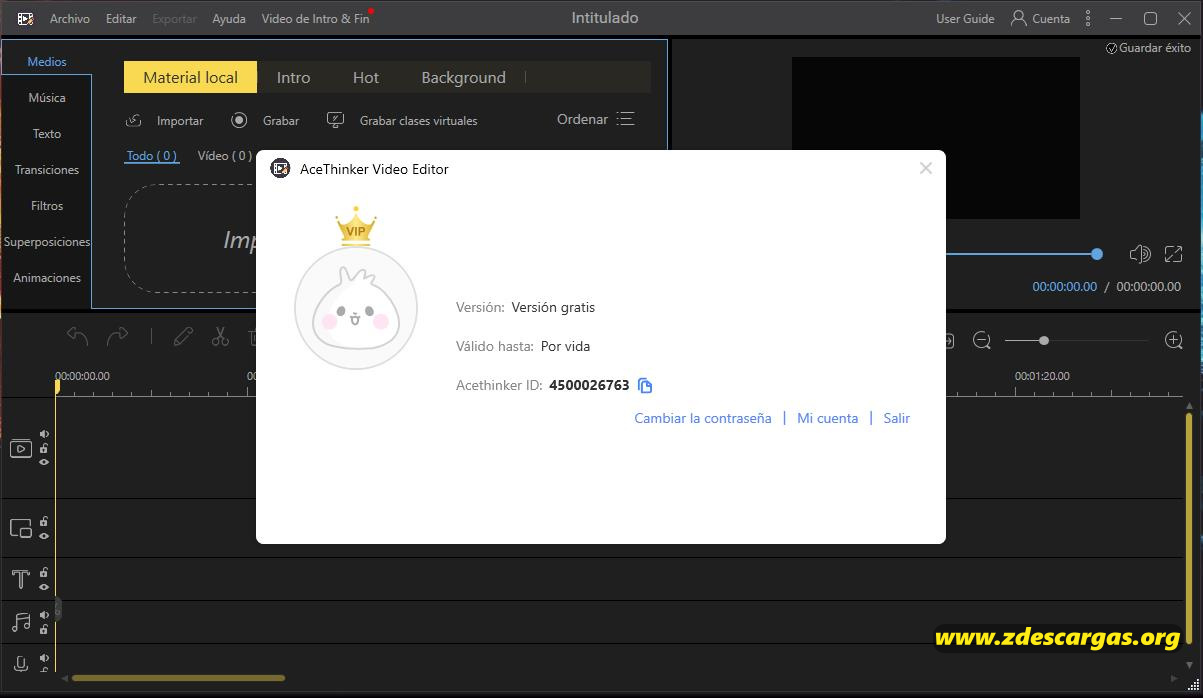Screen dimensions: 1203x698
Task: Toggle lock on the music track
Action: (x=44, y=629)
